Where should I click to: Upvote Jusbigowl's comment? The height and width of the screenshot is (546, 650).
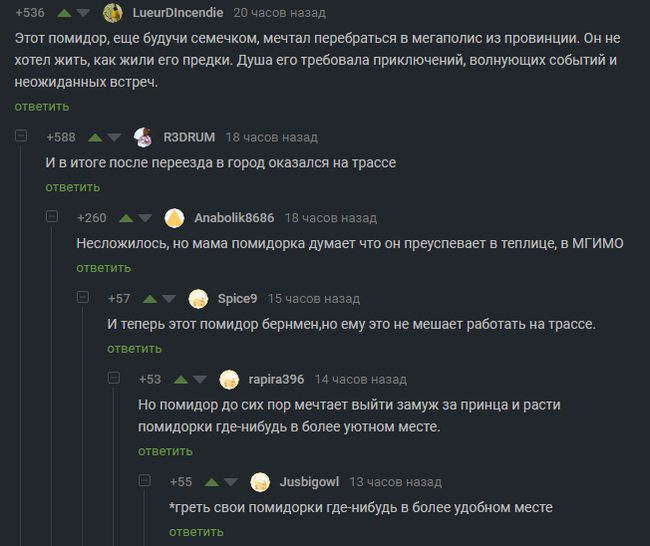tap(211, 482)
